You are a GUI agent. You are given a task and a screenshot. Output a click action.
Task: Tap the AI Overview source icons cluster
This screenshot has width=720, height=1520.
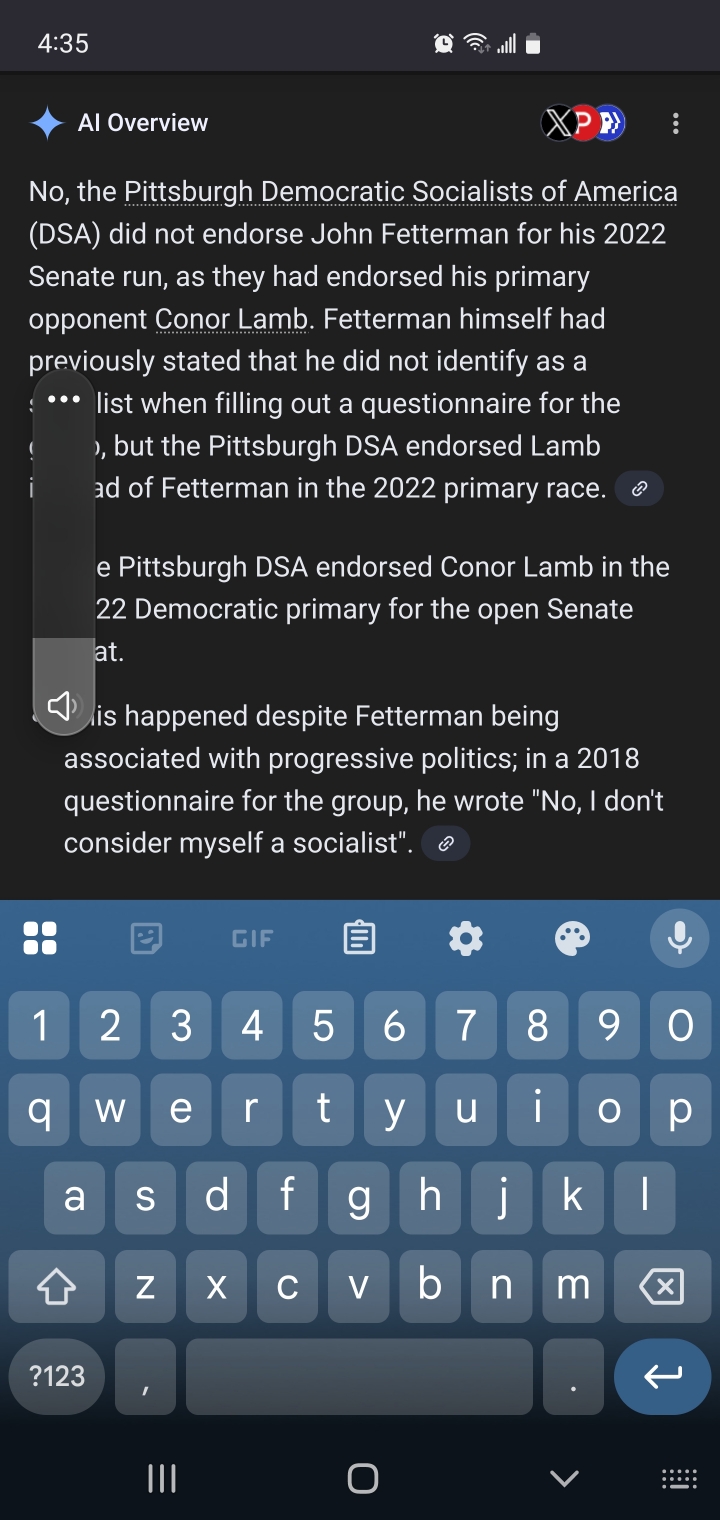583,123
